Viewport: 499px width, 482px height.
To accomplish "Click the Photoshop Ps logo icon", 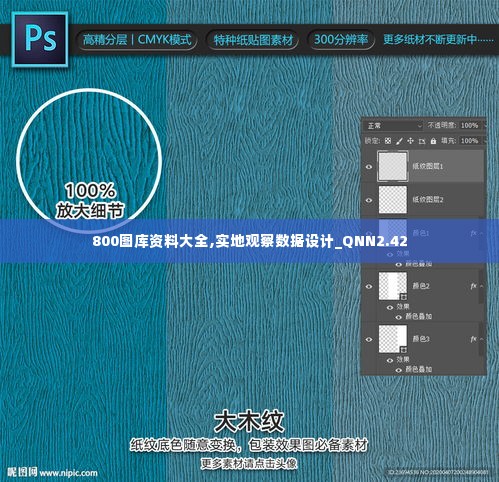I will (40, 40).
